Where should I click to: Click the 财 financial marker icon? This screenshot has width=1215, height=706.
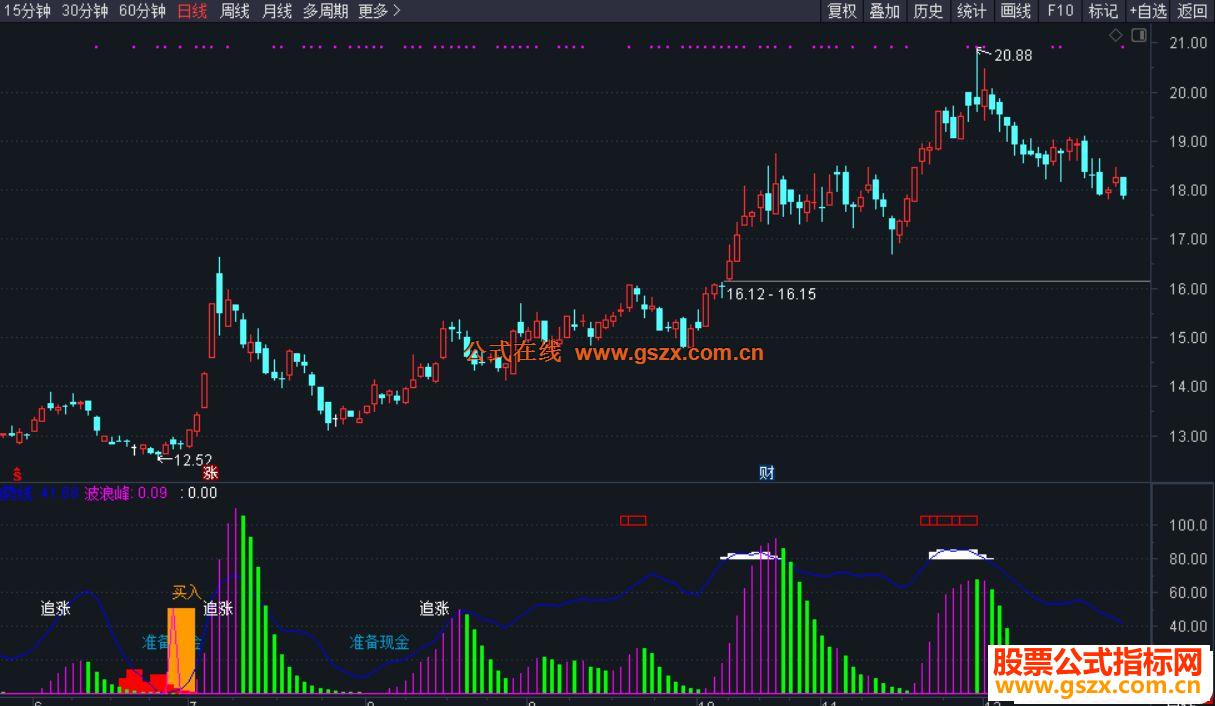point(767,472)
